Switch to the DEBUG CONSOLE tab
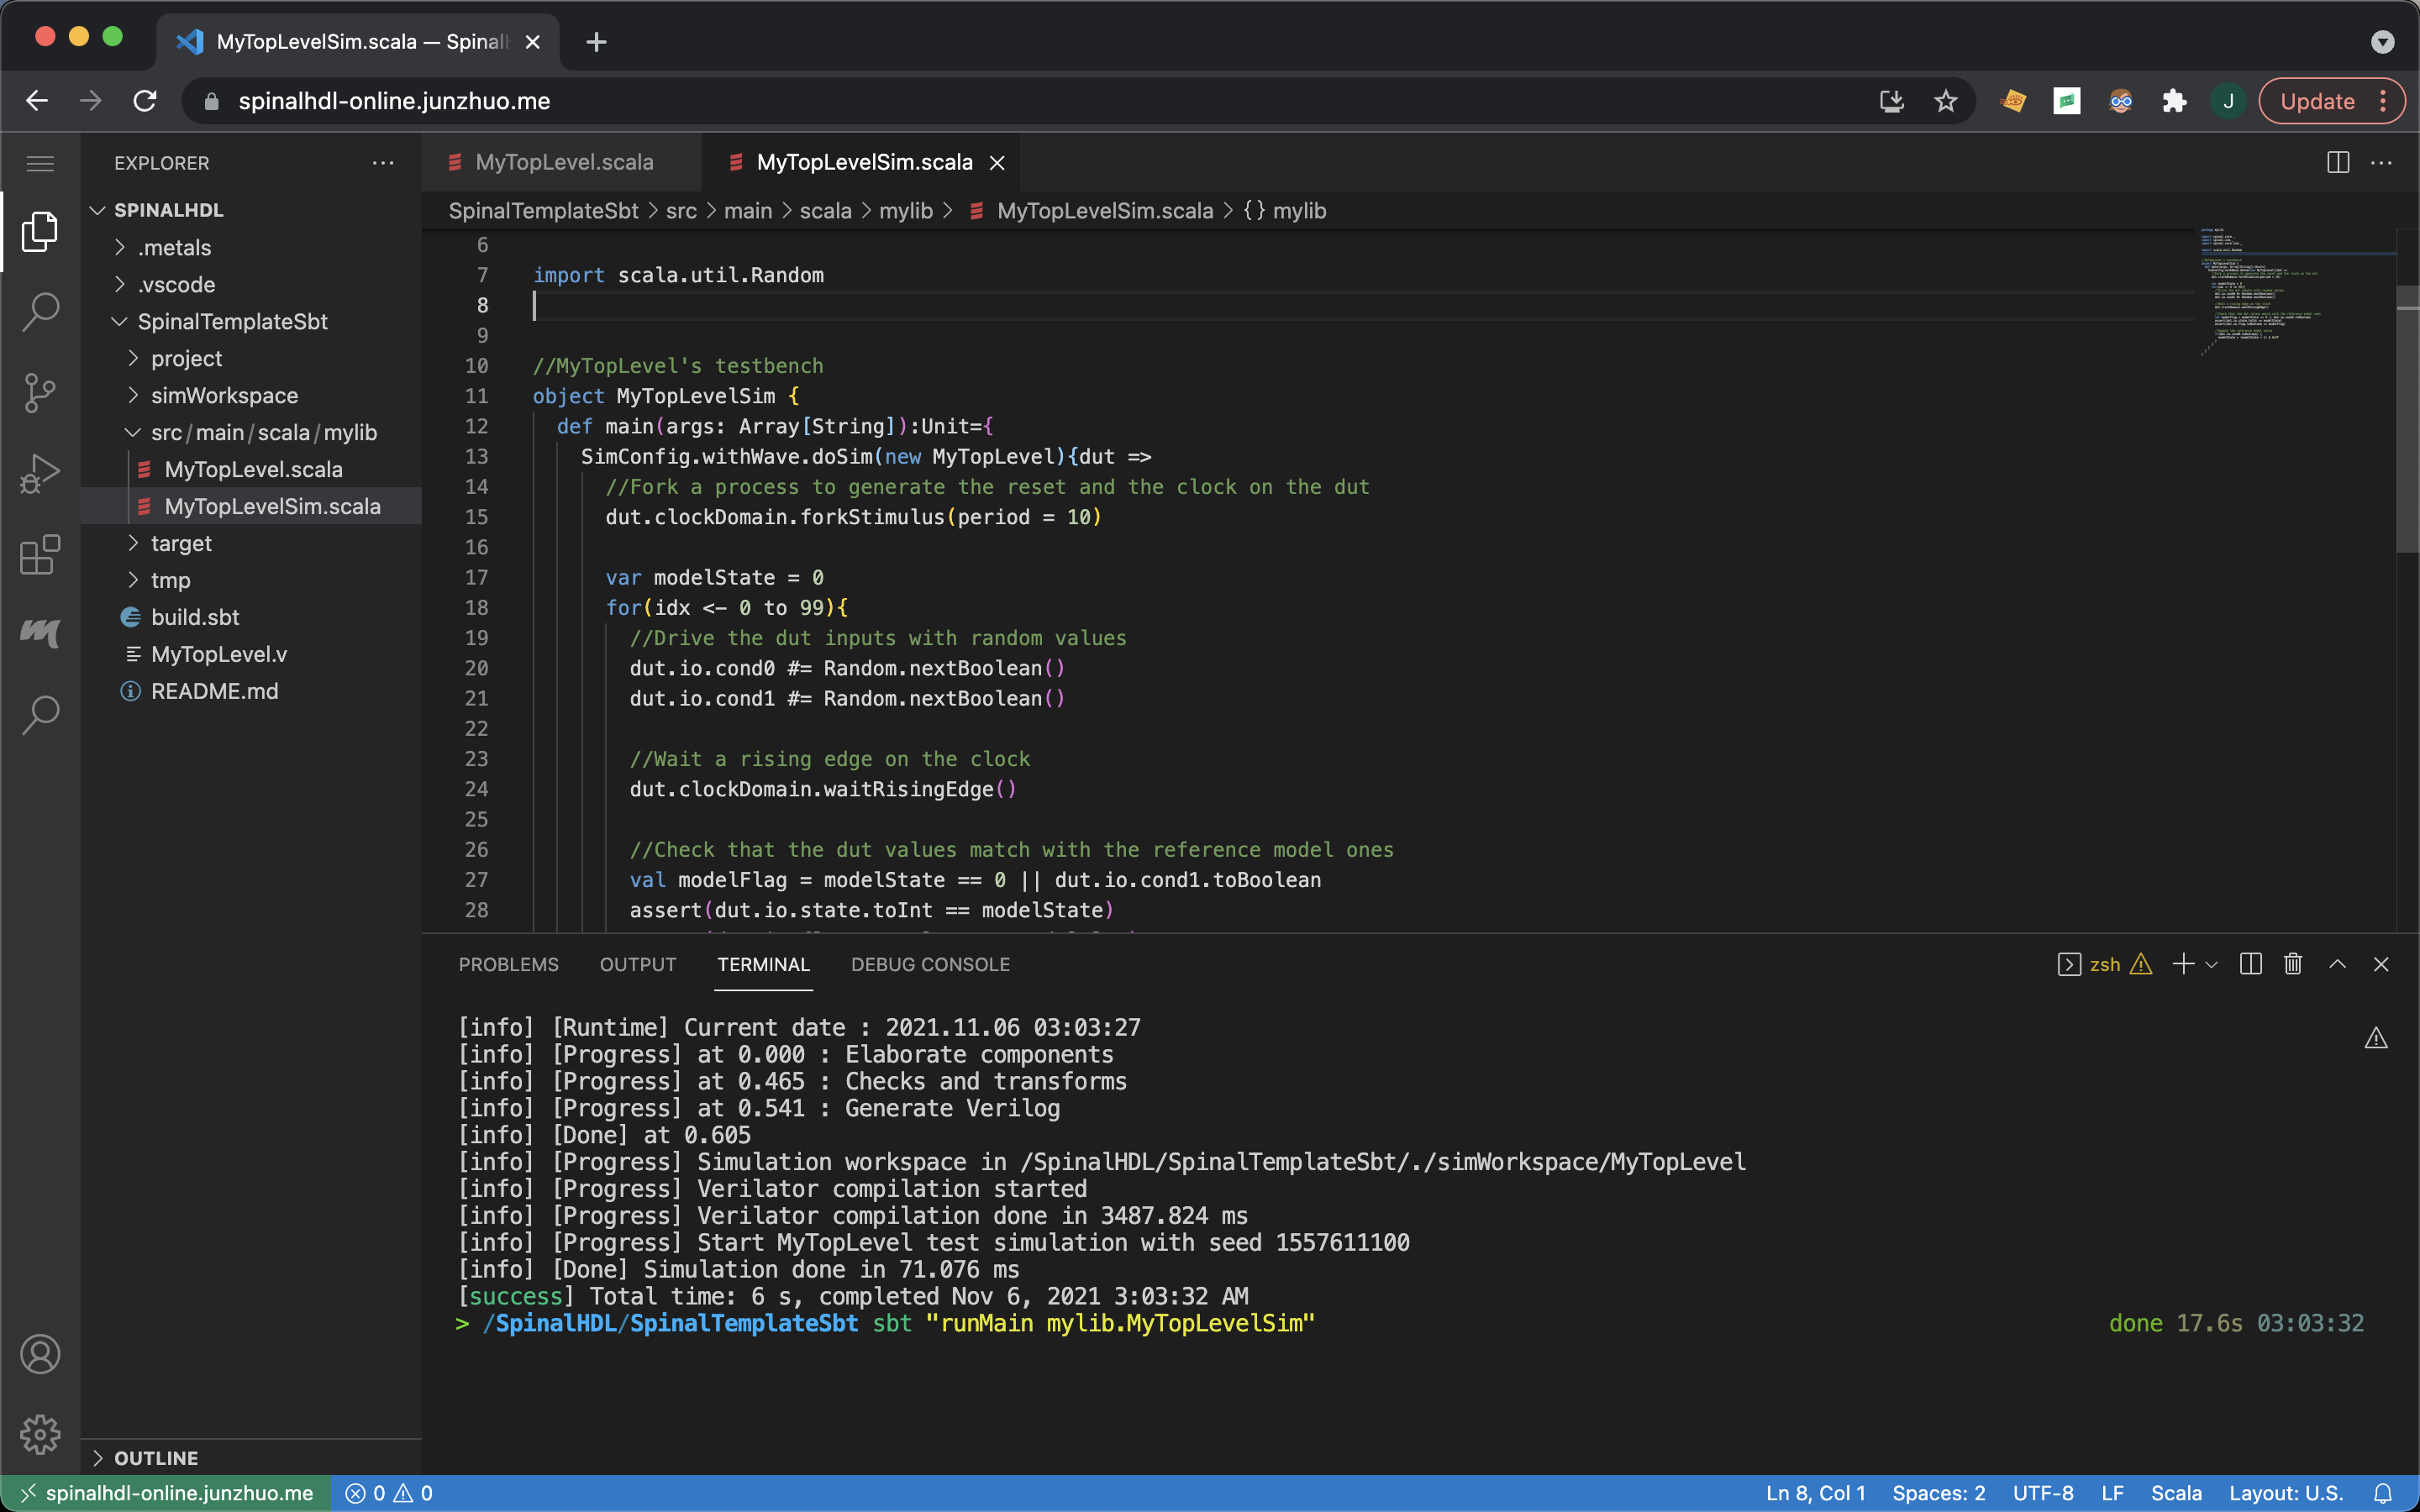2420x1512 pixels. (x=930, y=964)
